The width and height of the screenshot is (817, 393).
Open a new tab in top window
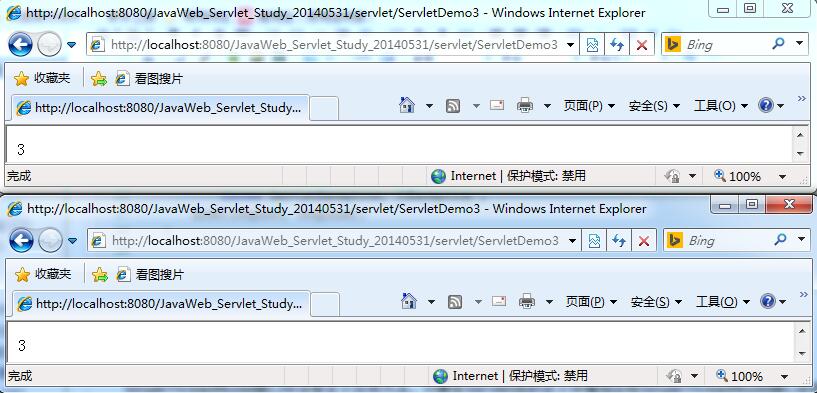tap(324, 108)
